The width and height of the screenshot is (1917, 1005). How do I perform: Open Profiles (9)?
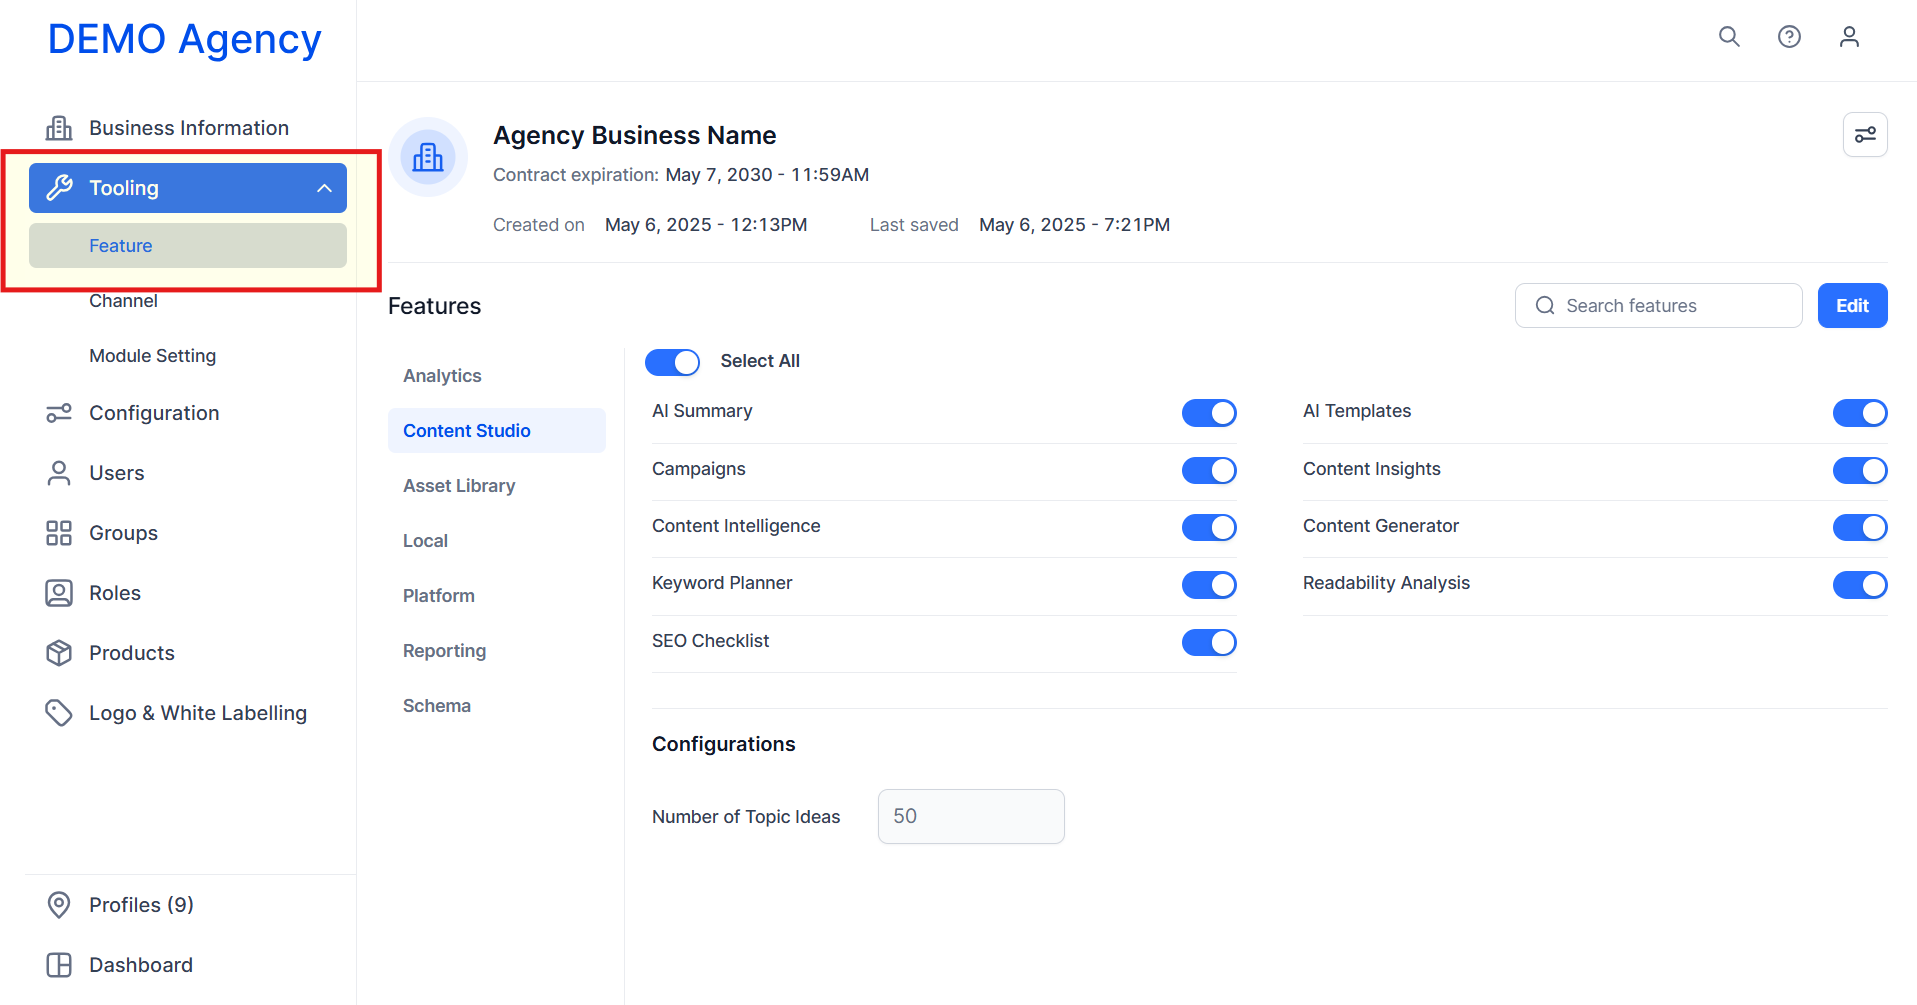[188, 905]
